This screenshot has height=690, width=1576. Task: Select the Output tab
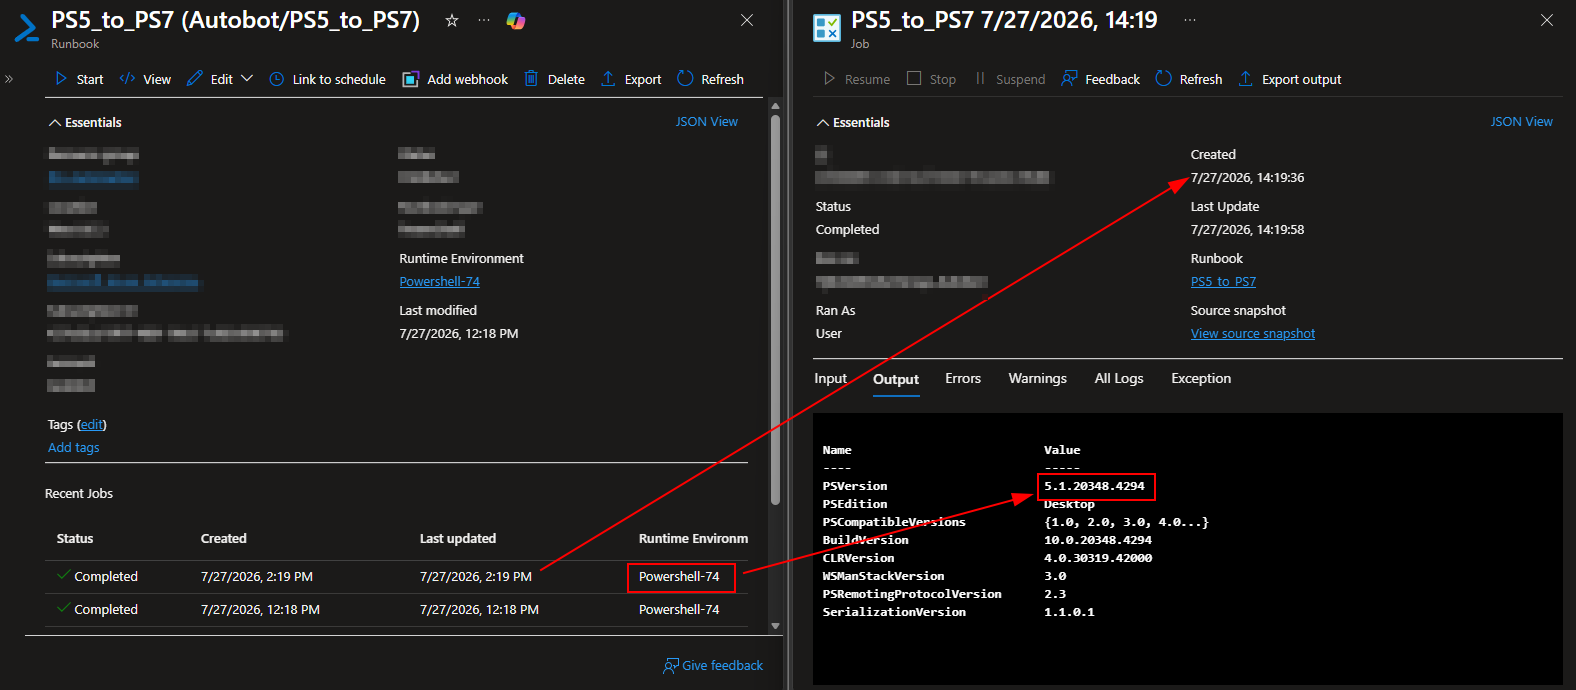click(x=896, y=379)
